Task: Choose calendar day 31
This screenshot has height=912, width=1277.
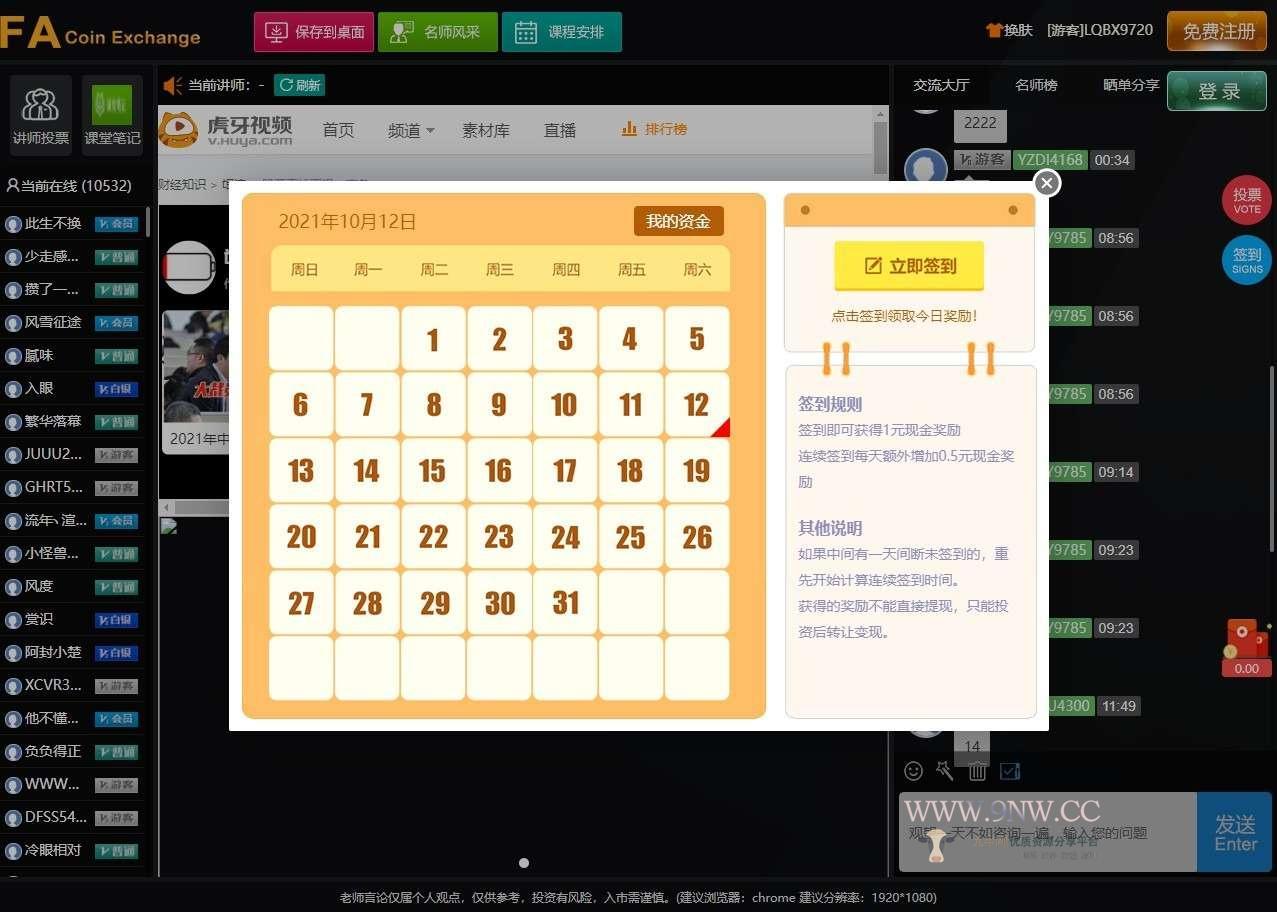Action: tap(565, 603)
